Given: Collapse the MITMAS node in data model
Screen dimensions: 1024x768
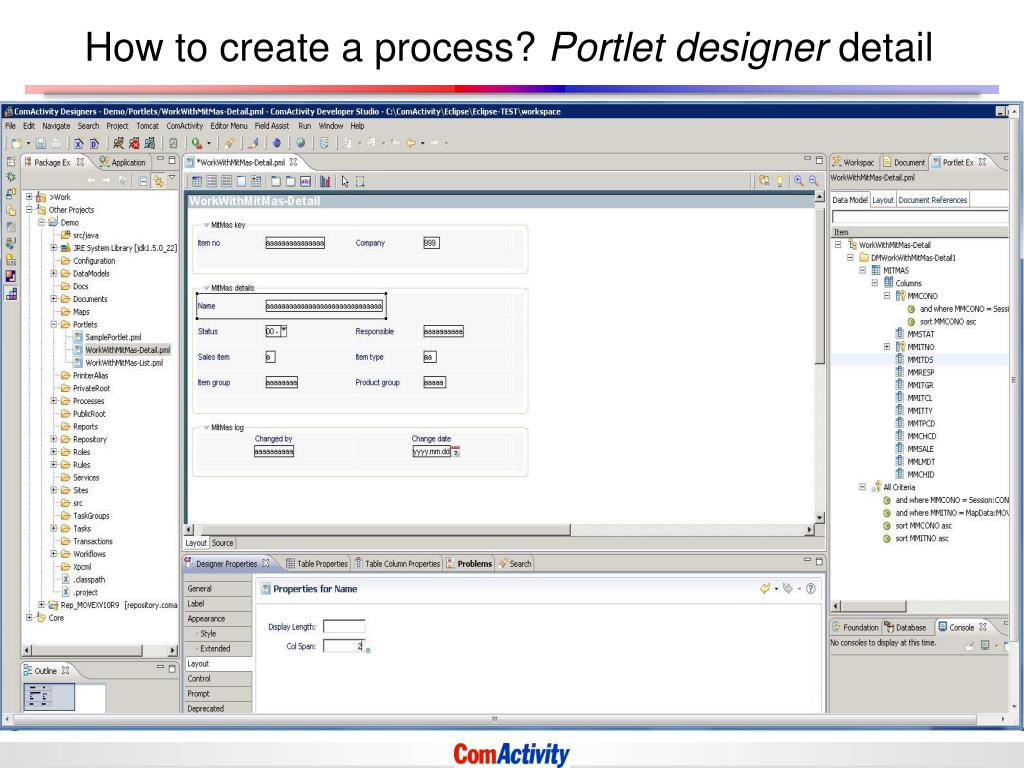Looking at the screenshot, I should [x=863, y=270].
